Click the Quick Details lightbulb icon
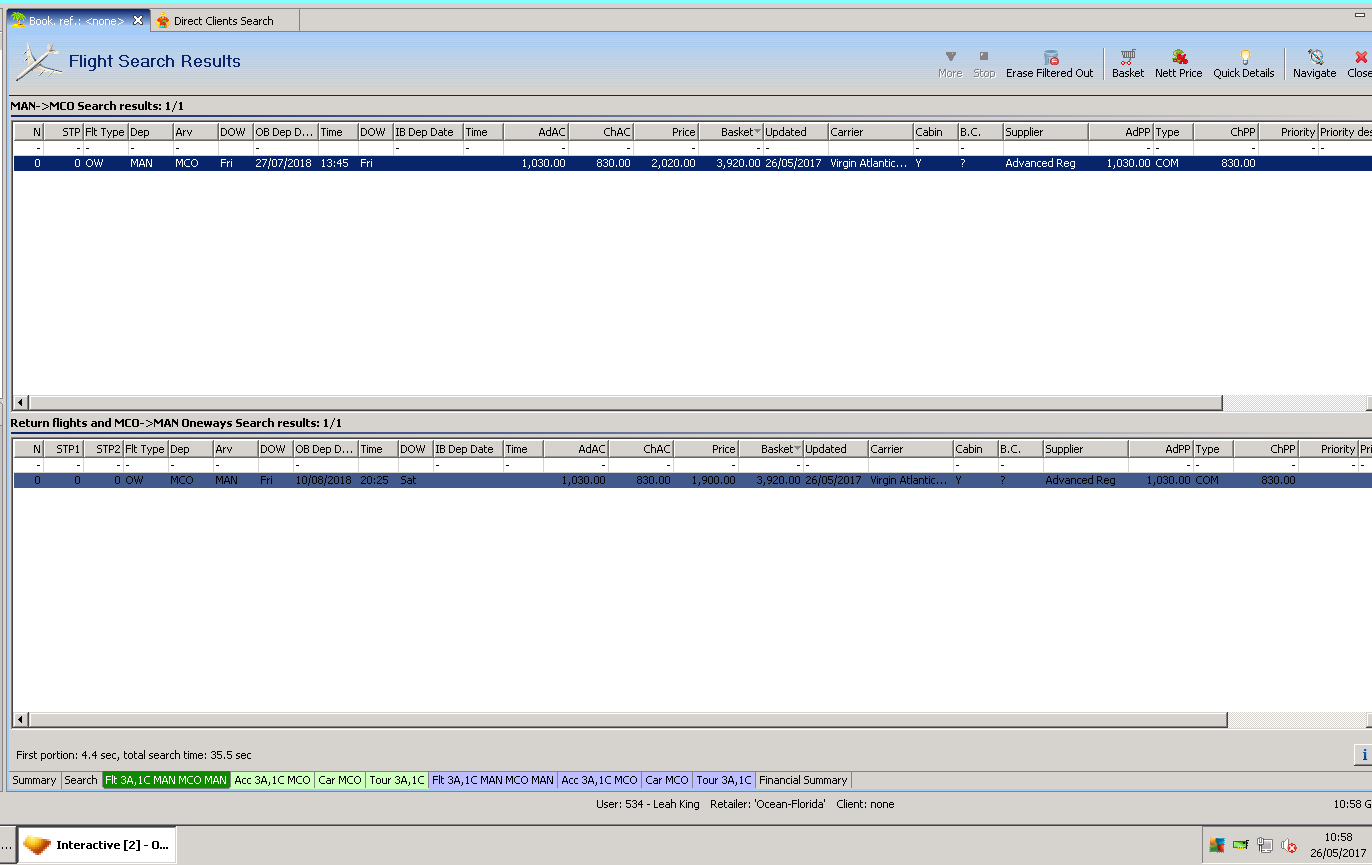 [x=1243, y=64]
